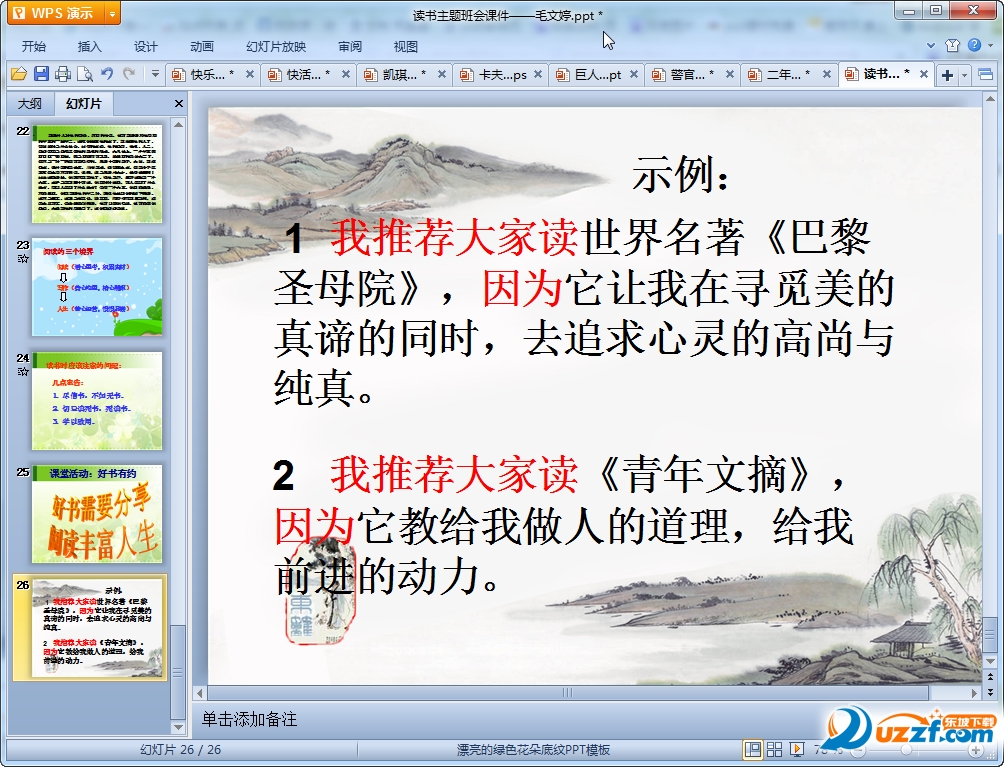Close the 警官... document tab
1004x767 pixels.
click(x=730, y=74)
